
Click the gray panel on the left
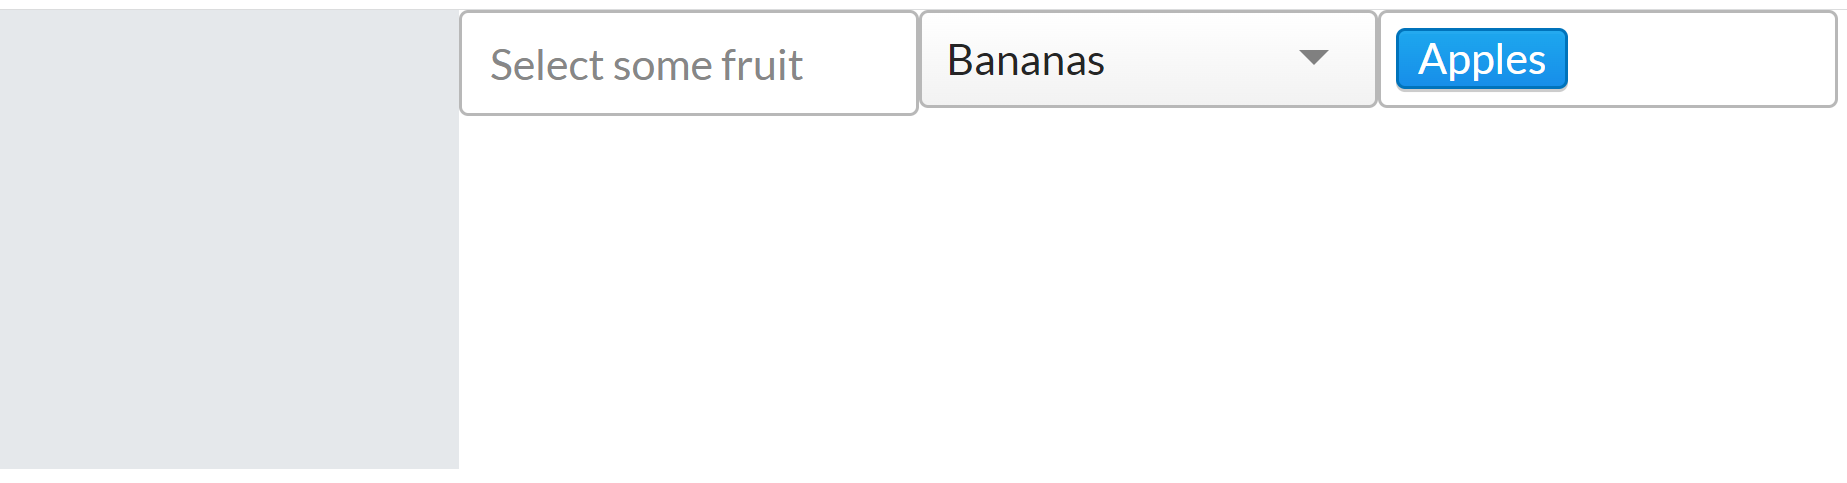tap(229, 240)
